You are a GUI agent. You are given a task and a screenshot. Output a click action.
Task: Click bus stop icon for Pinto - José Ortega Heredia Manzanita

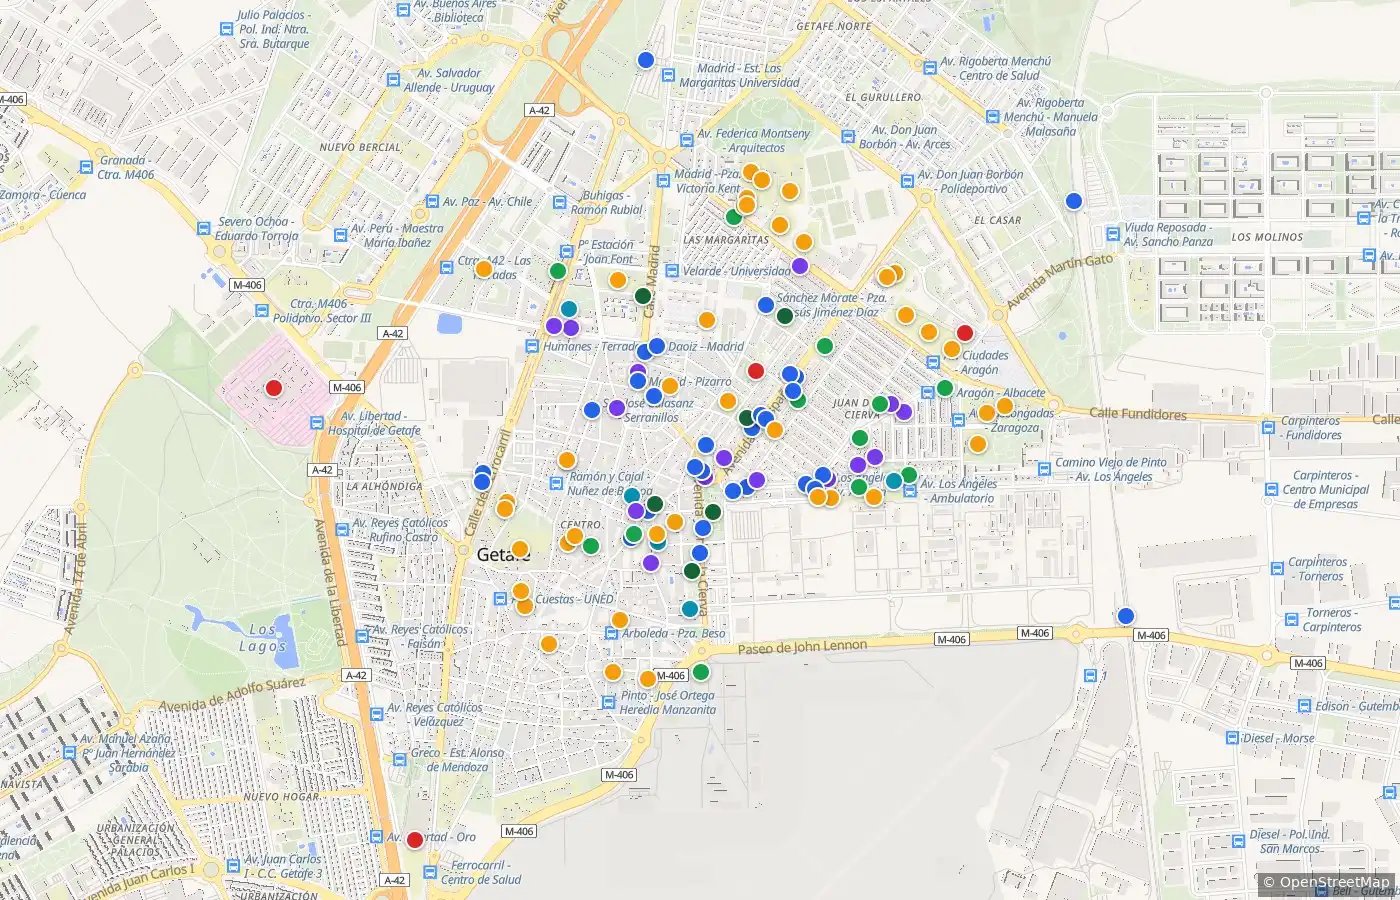click(609, 702)
